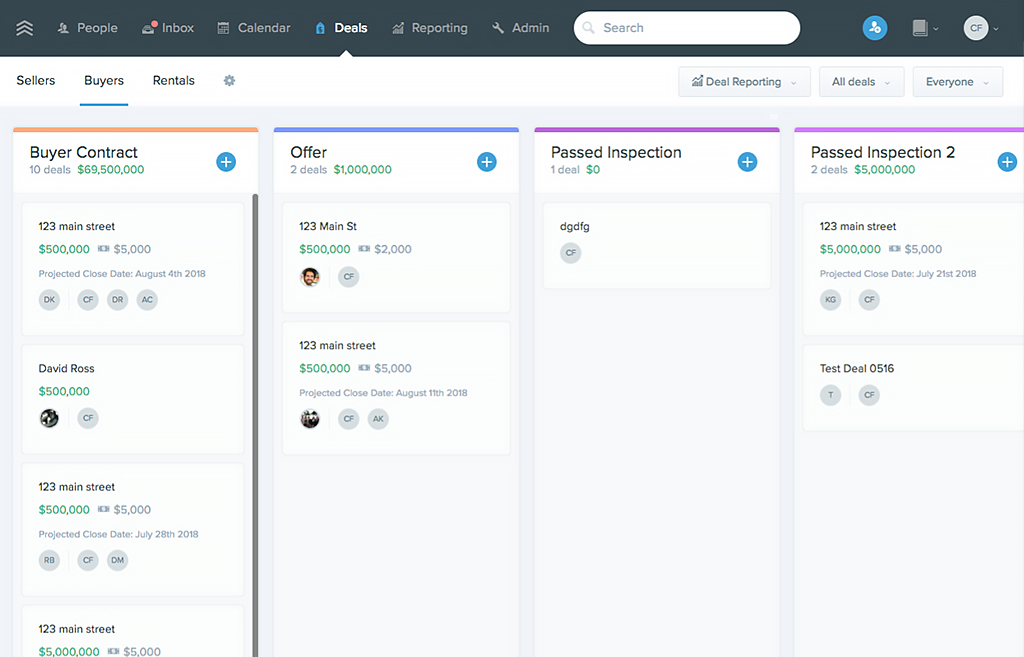Add a deal to Offer column
The image size is (1024, 657).
487,162
